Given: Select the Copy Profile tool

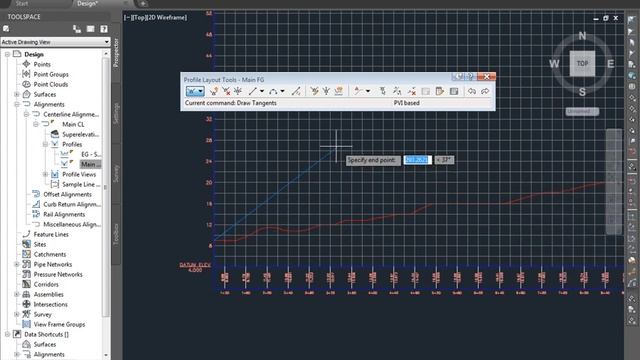Looking at the screenshot, I should point(338,91).
